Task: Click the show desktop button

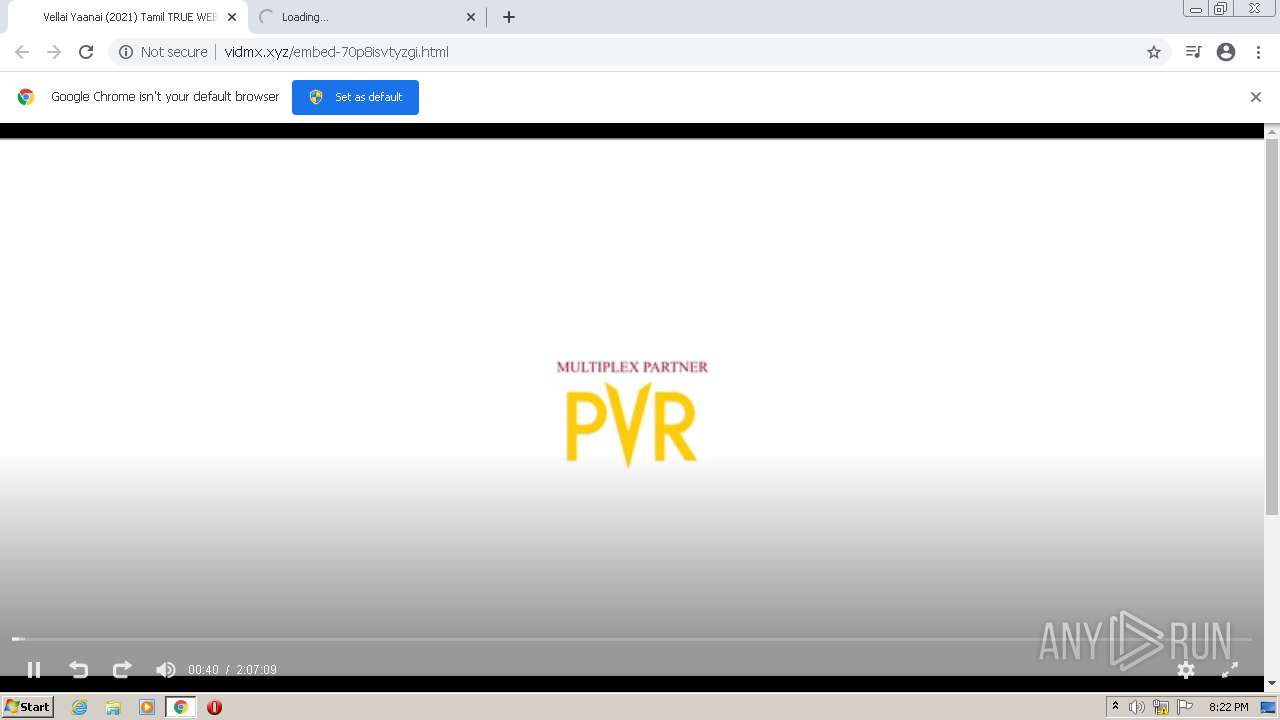Action: pos(1269,707)
